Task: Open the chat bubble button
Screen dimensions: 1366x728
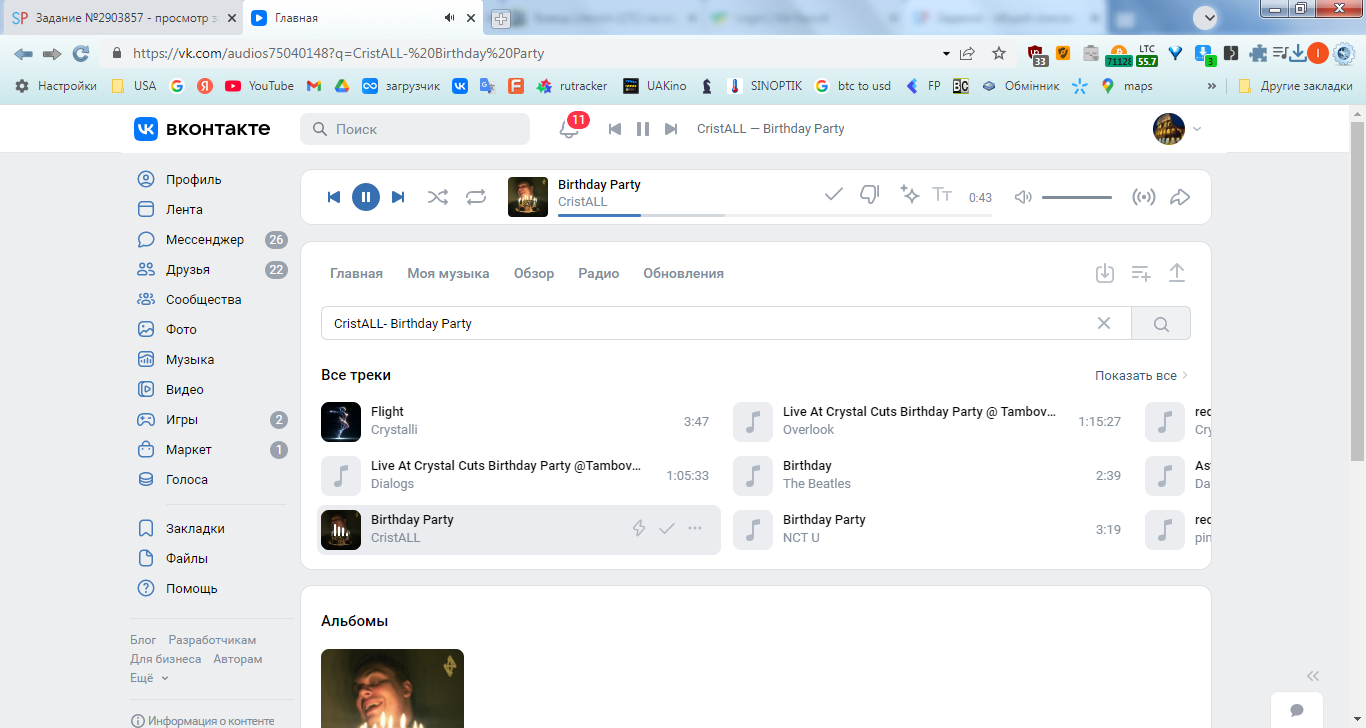Action: tap(1297, 710)
